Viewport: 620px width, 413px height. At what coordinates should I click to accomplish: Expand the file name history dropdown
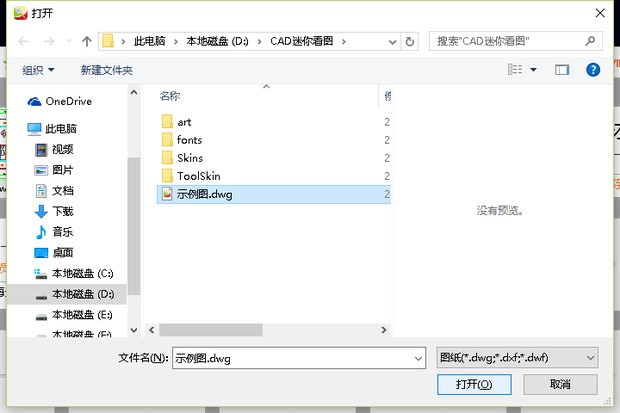coord(417,357)
